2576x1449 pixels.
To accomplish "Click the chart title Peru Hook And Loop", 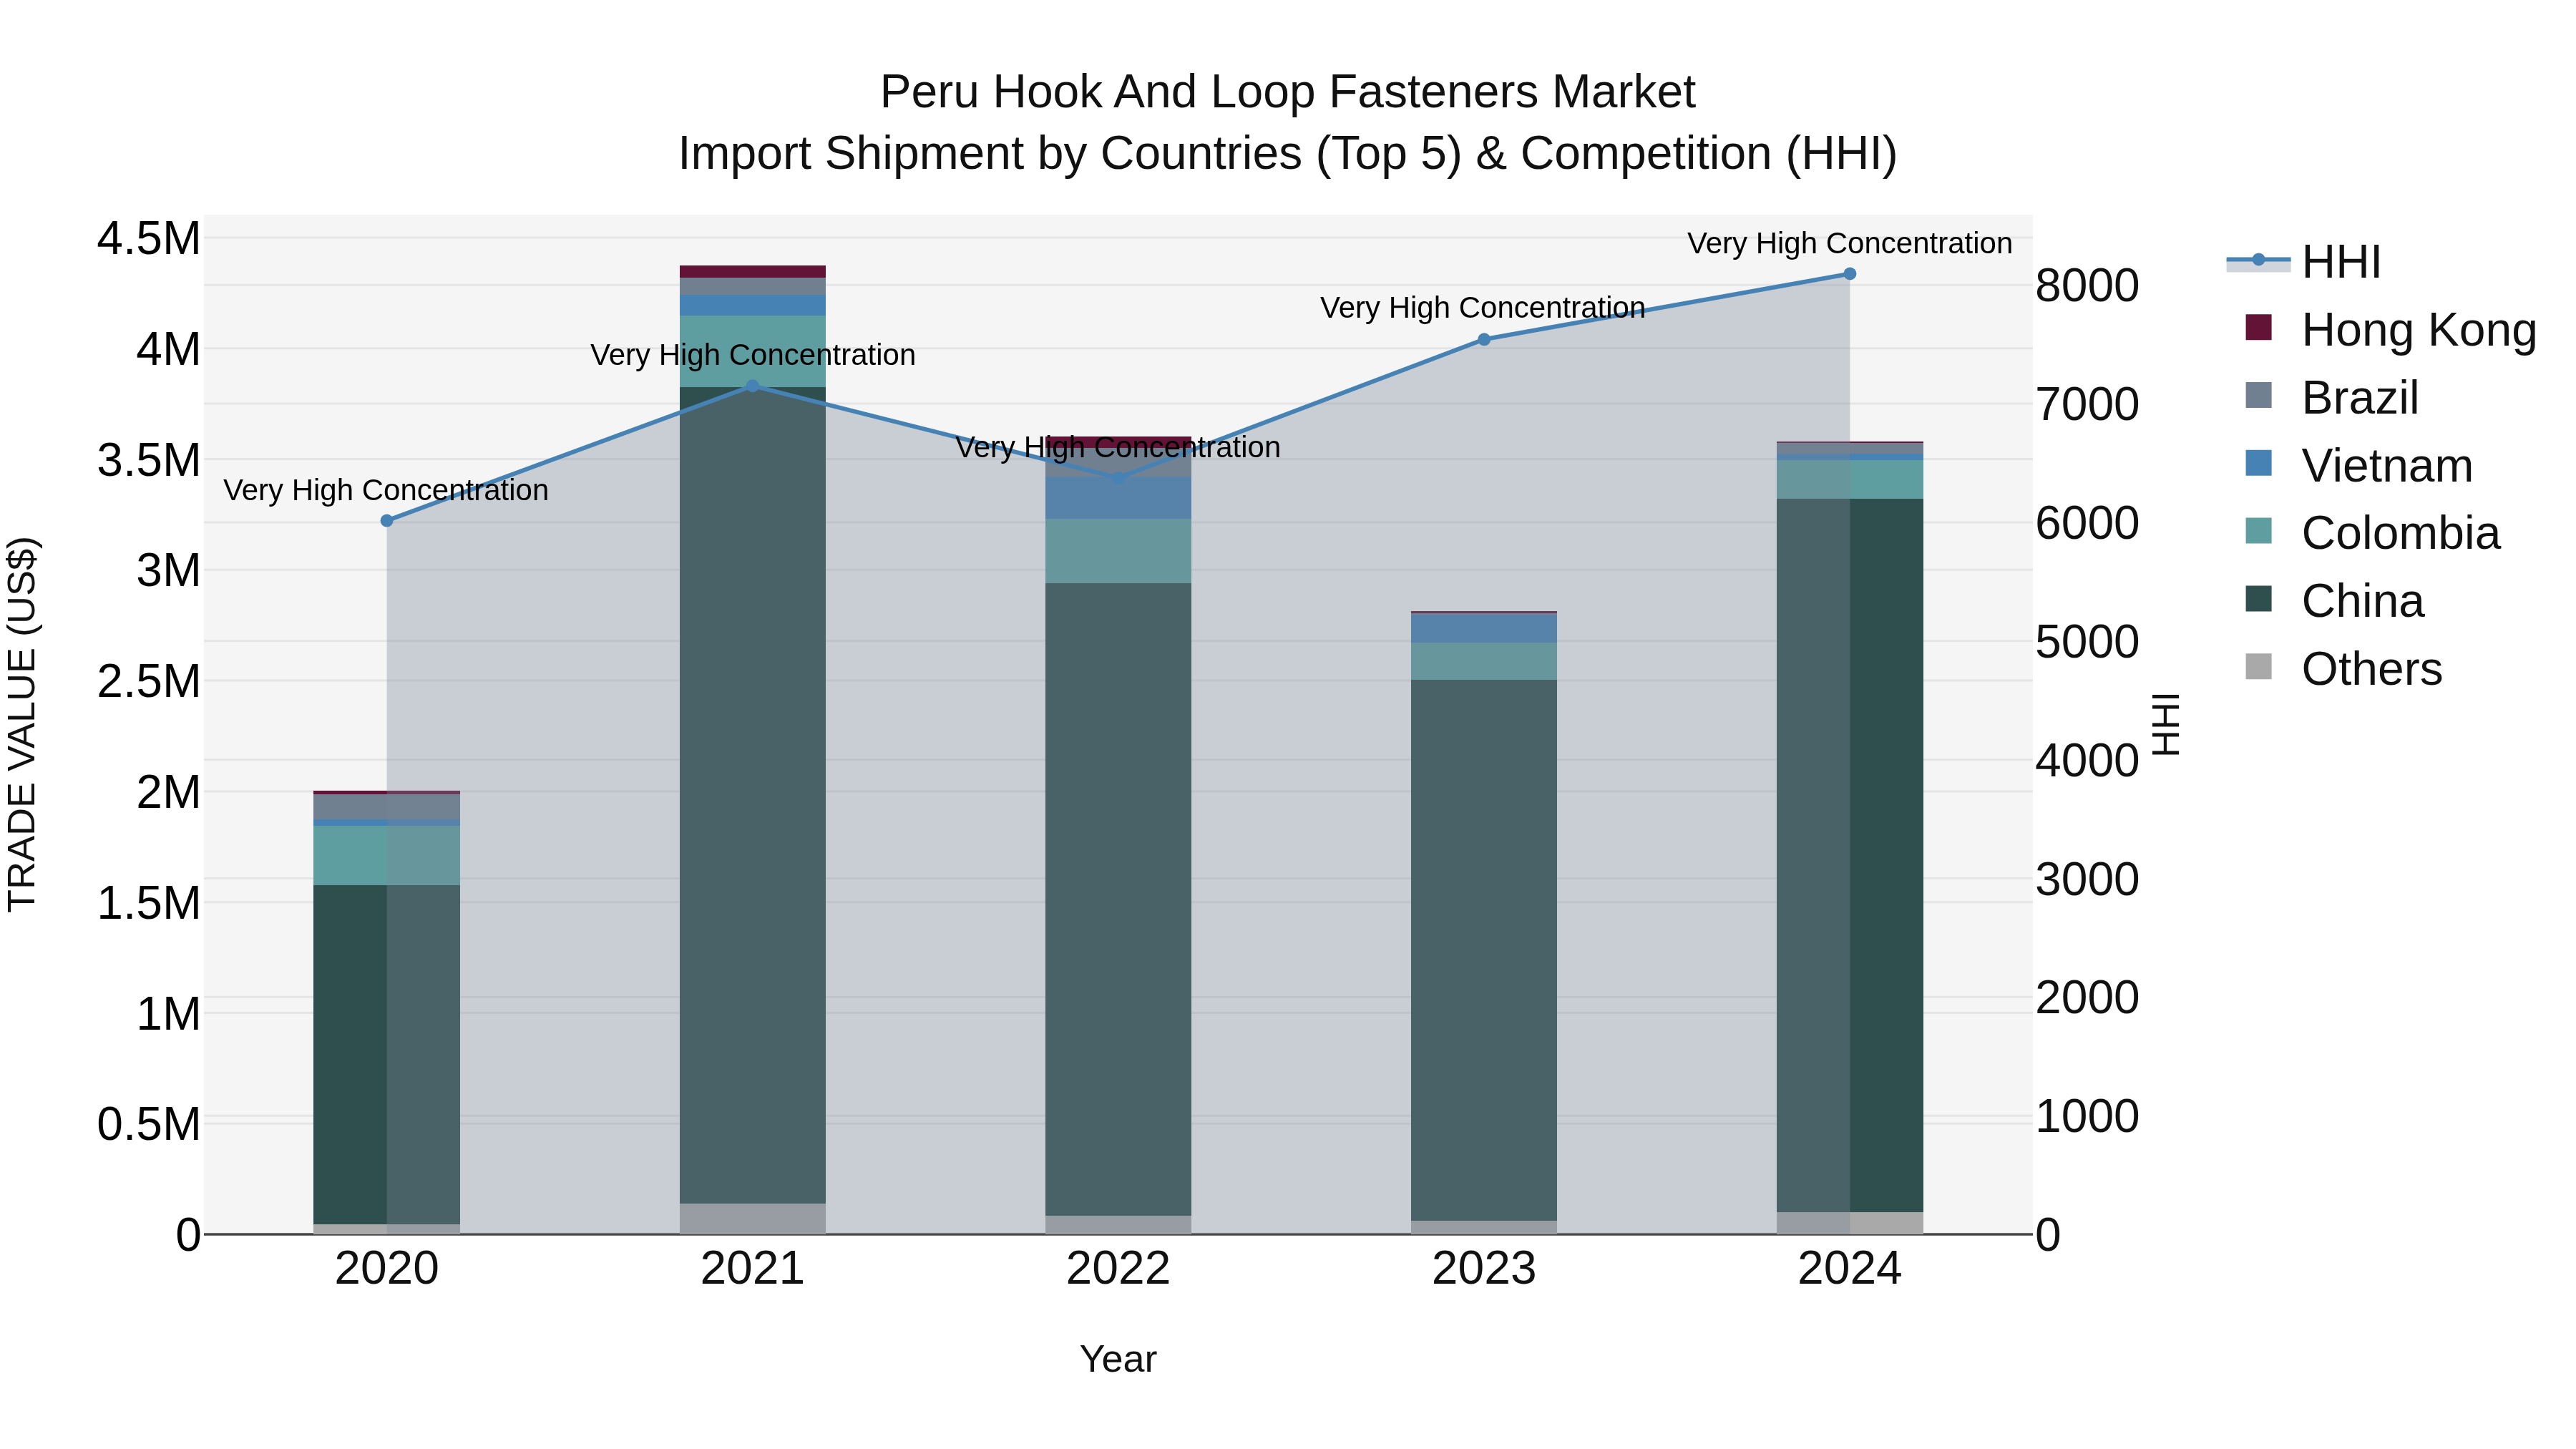I will [1287, 92].
